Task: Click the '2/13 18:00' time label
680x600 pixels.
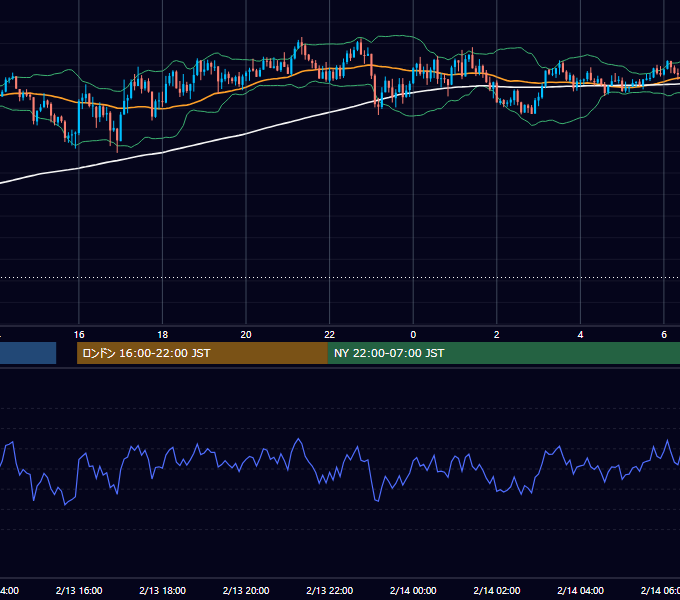Action: (x=163, y=590)
